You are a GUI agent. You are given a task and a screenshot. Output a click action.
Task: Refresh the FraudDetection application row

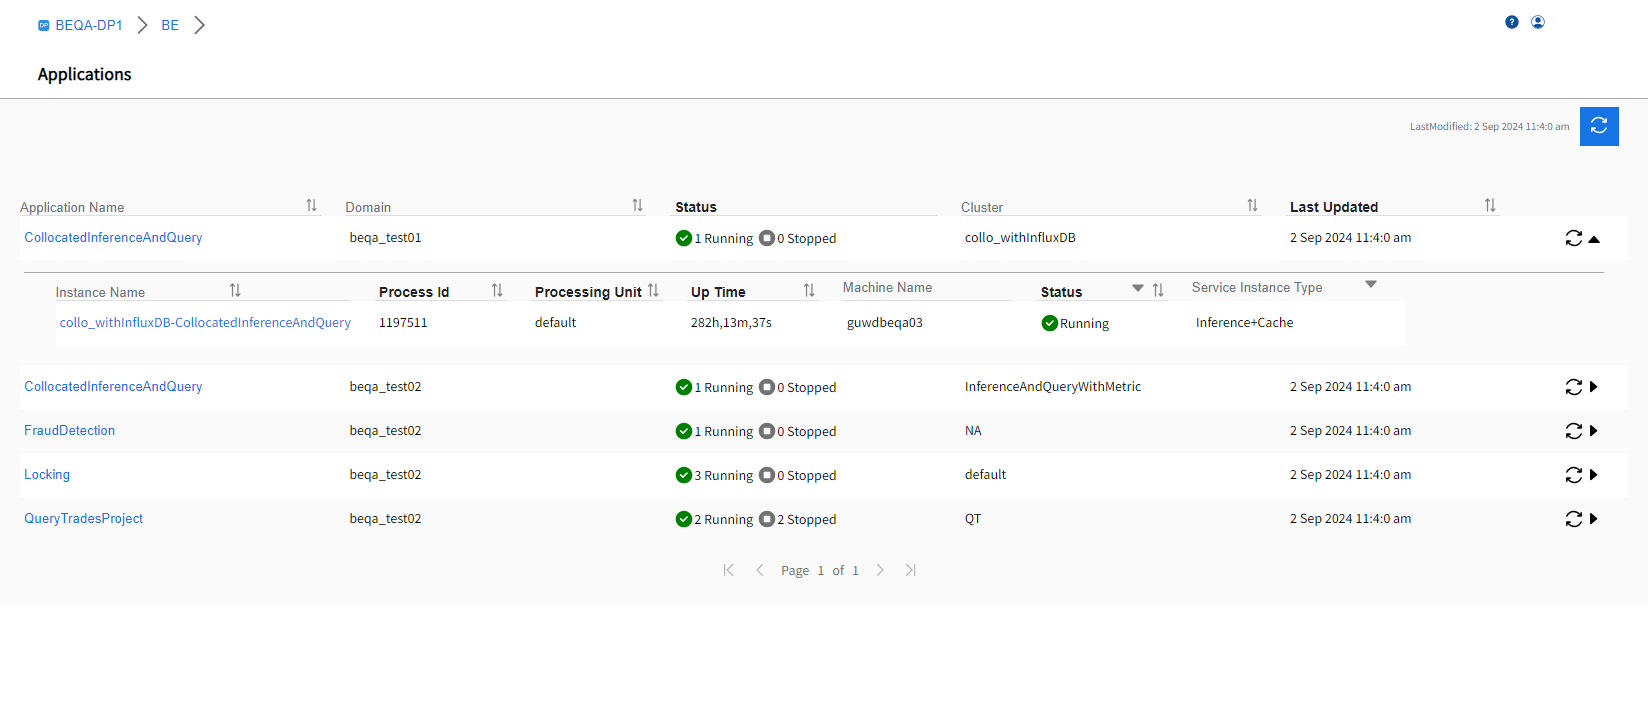pos(1573,431)
